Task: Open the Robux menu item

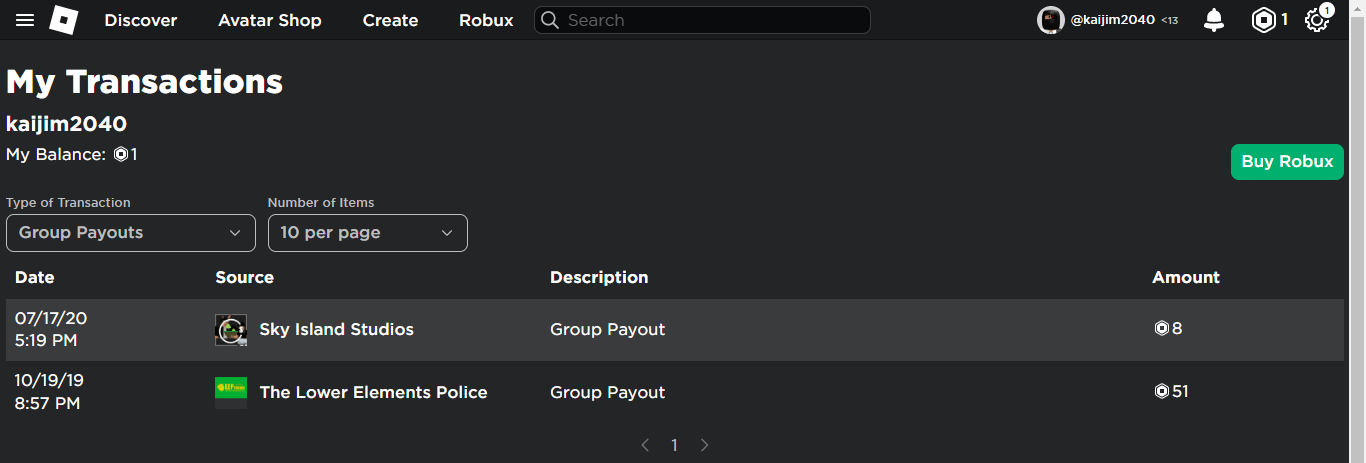Action: (x=486, y=20)
